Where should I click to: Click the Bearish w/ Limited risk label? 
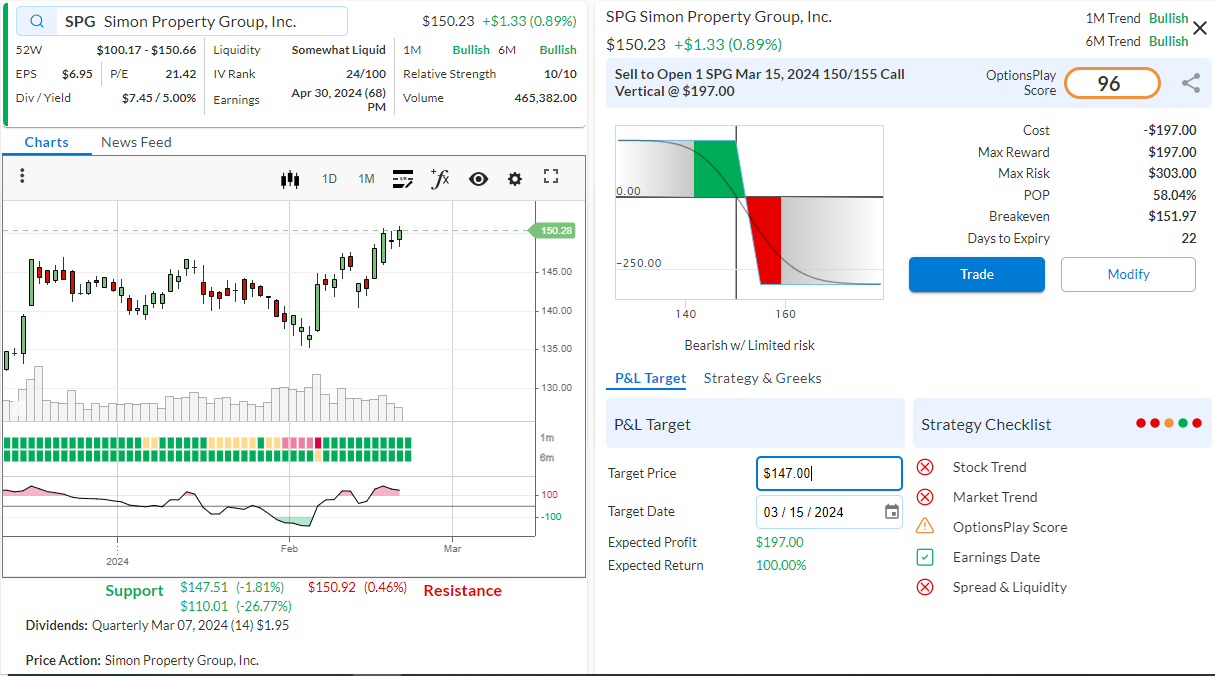point(749,345)
